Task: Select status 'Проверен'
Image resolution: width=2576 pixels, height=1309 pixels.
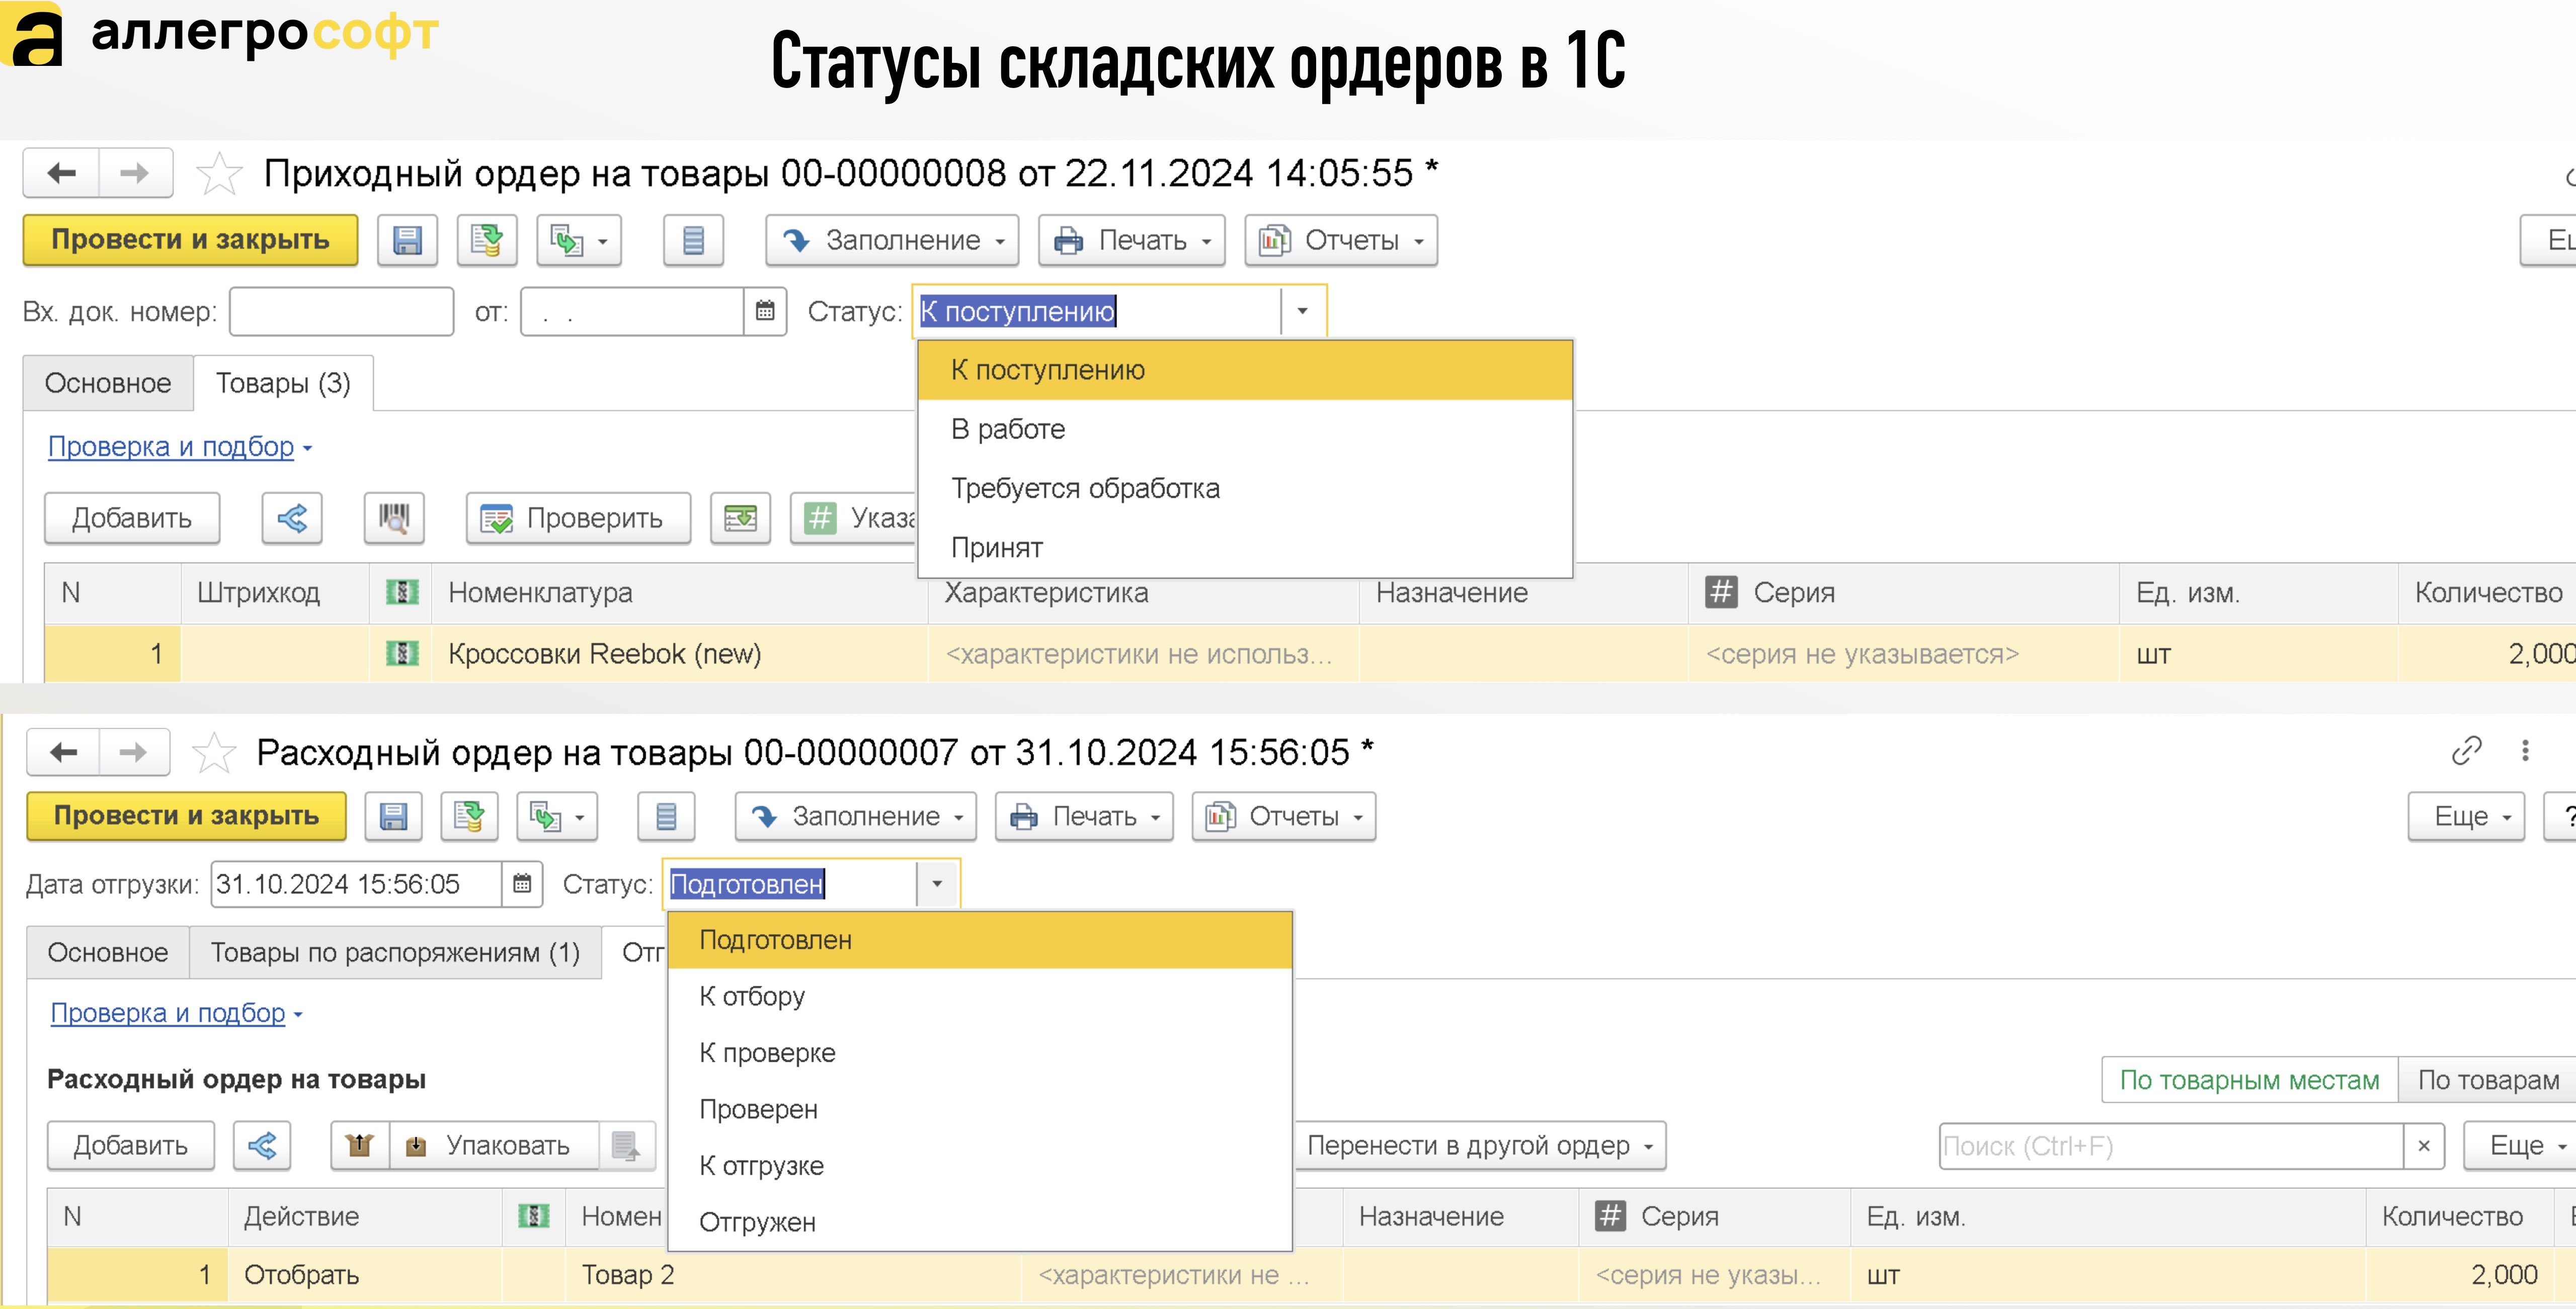Action: point(980,1109)
